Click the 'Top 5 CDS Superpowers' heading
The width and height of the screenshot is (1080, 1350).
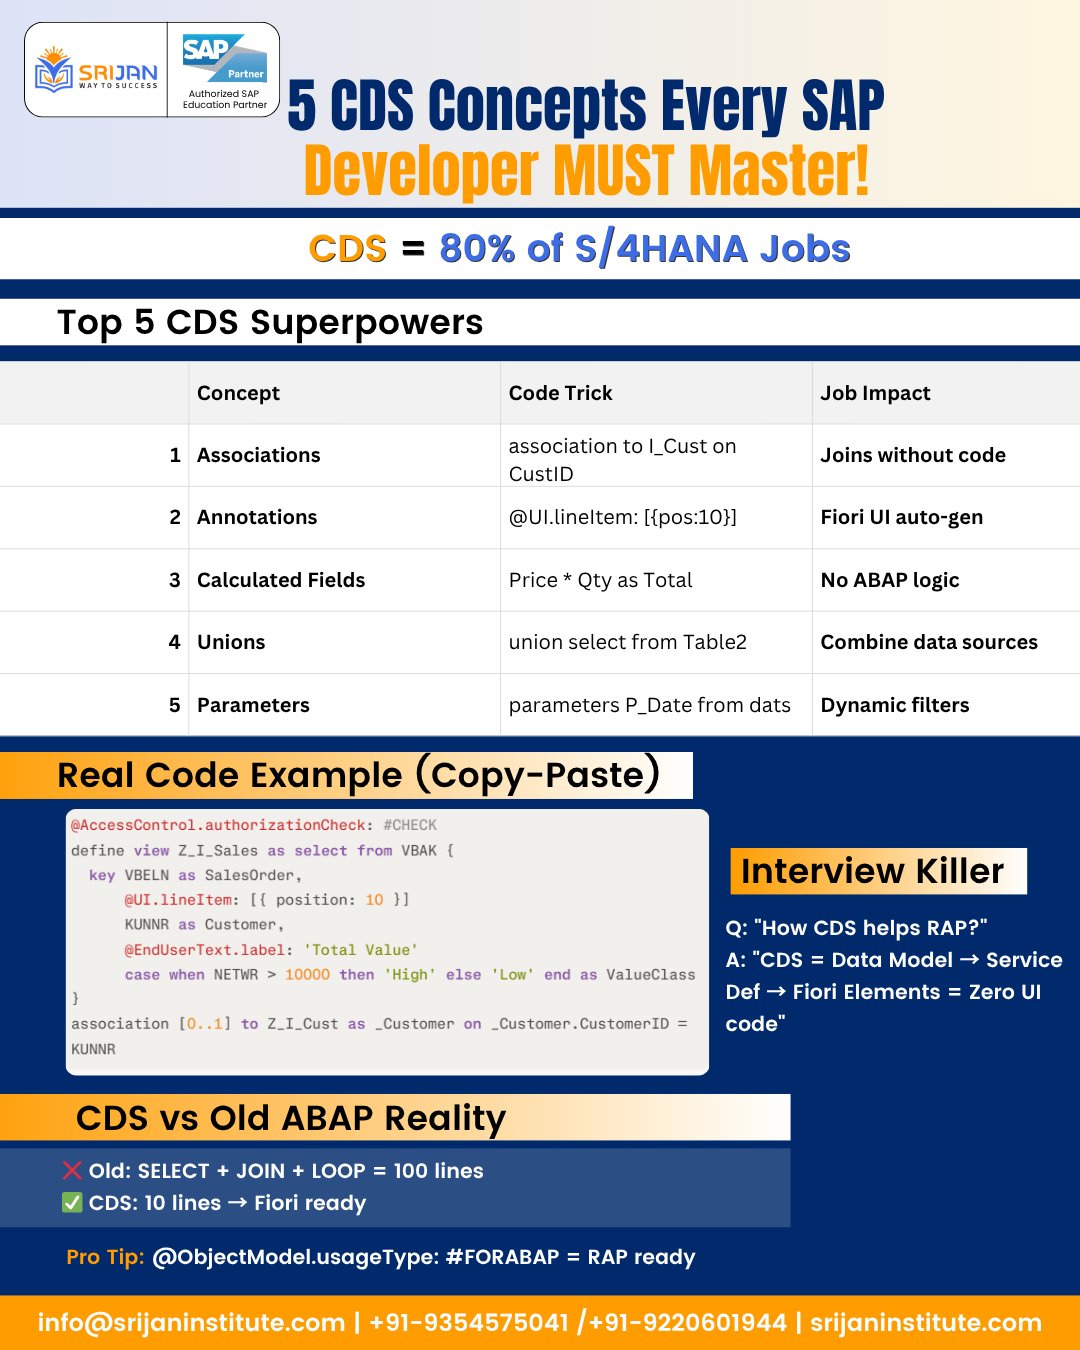coord(270,322)
